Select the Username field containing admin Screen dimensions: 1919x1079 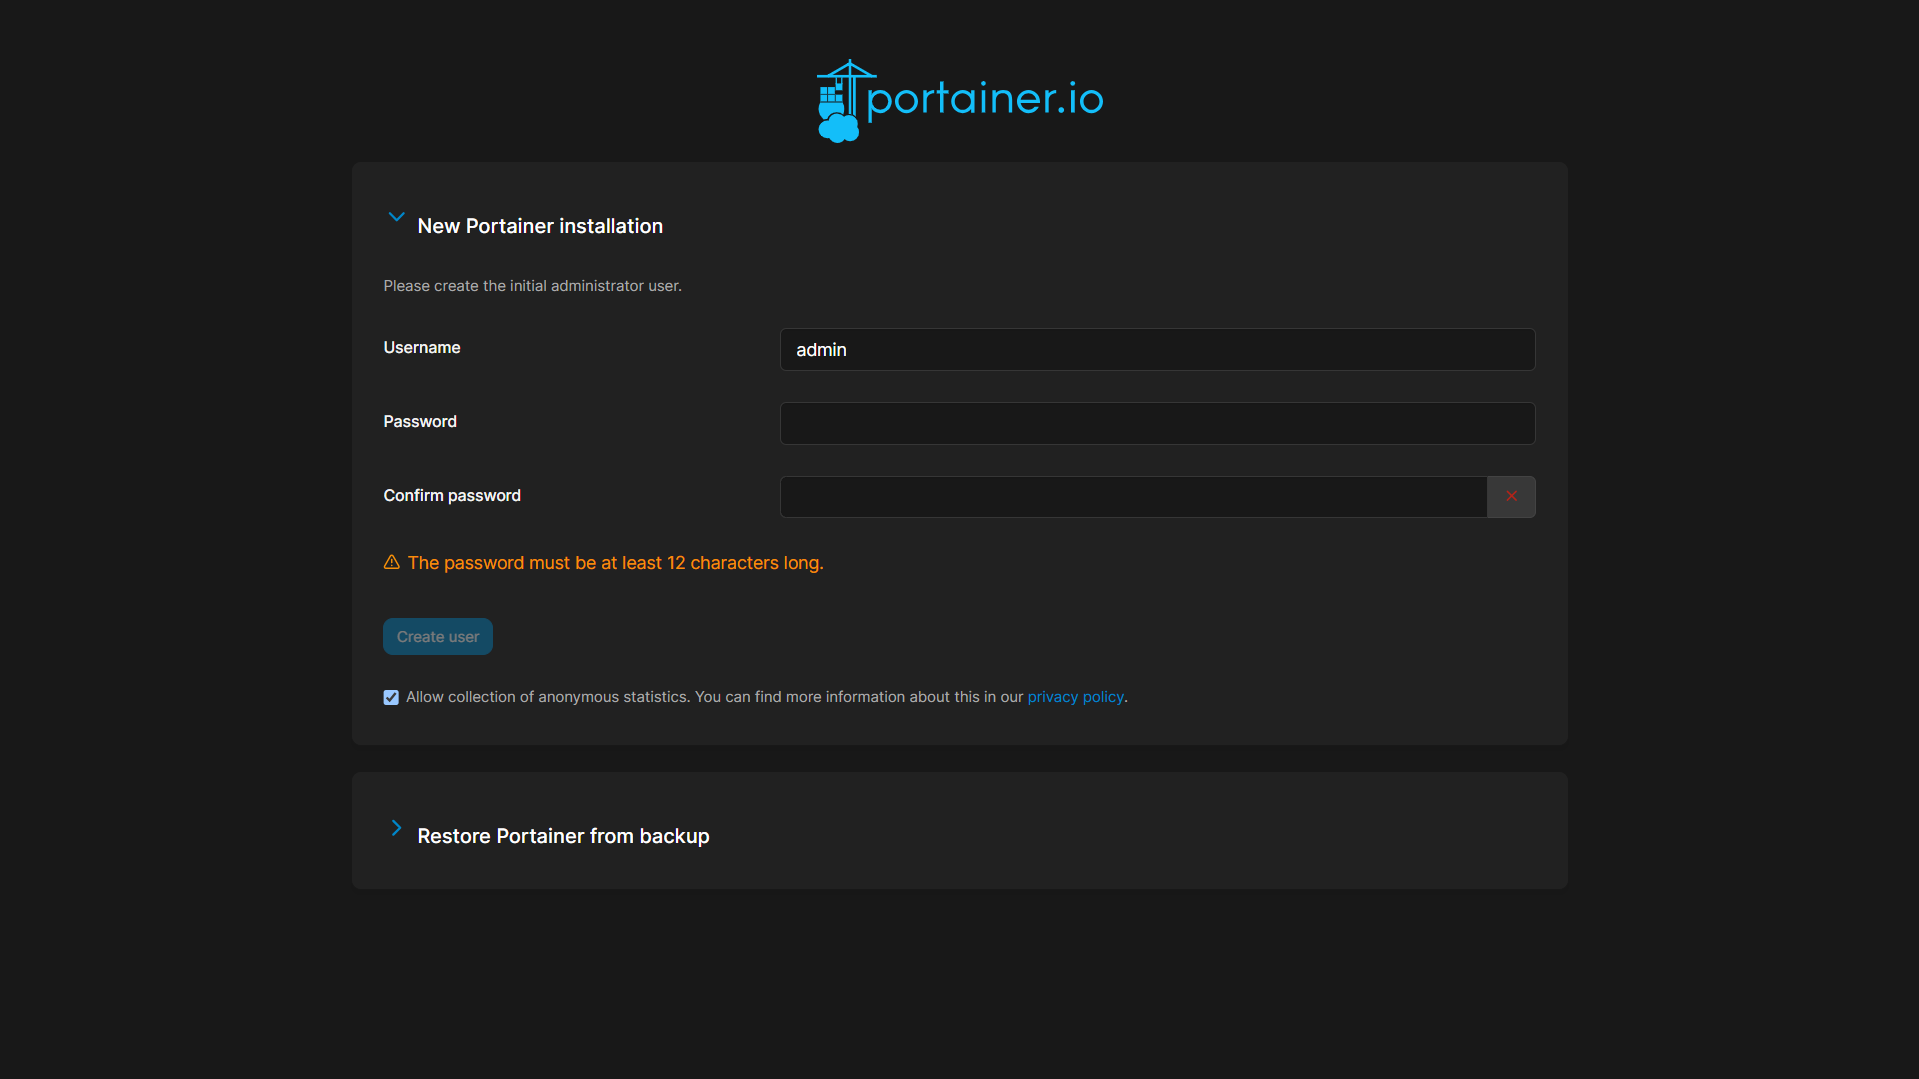[1156, 349]
